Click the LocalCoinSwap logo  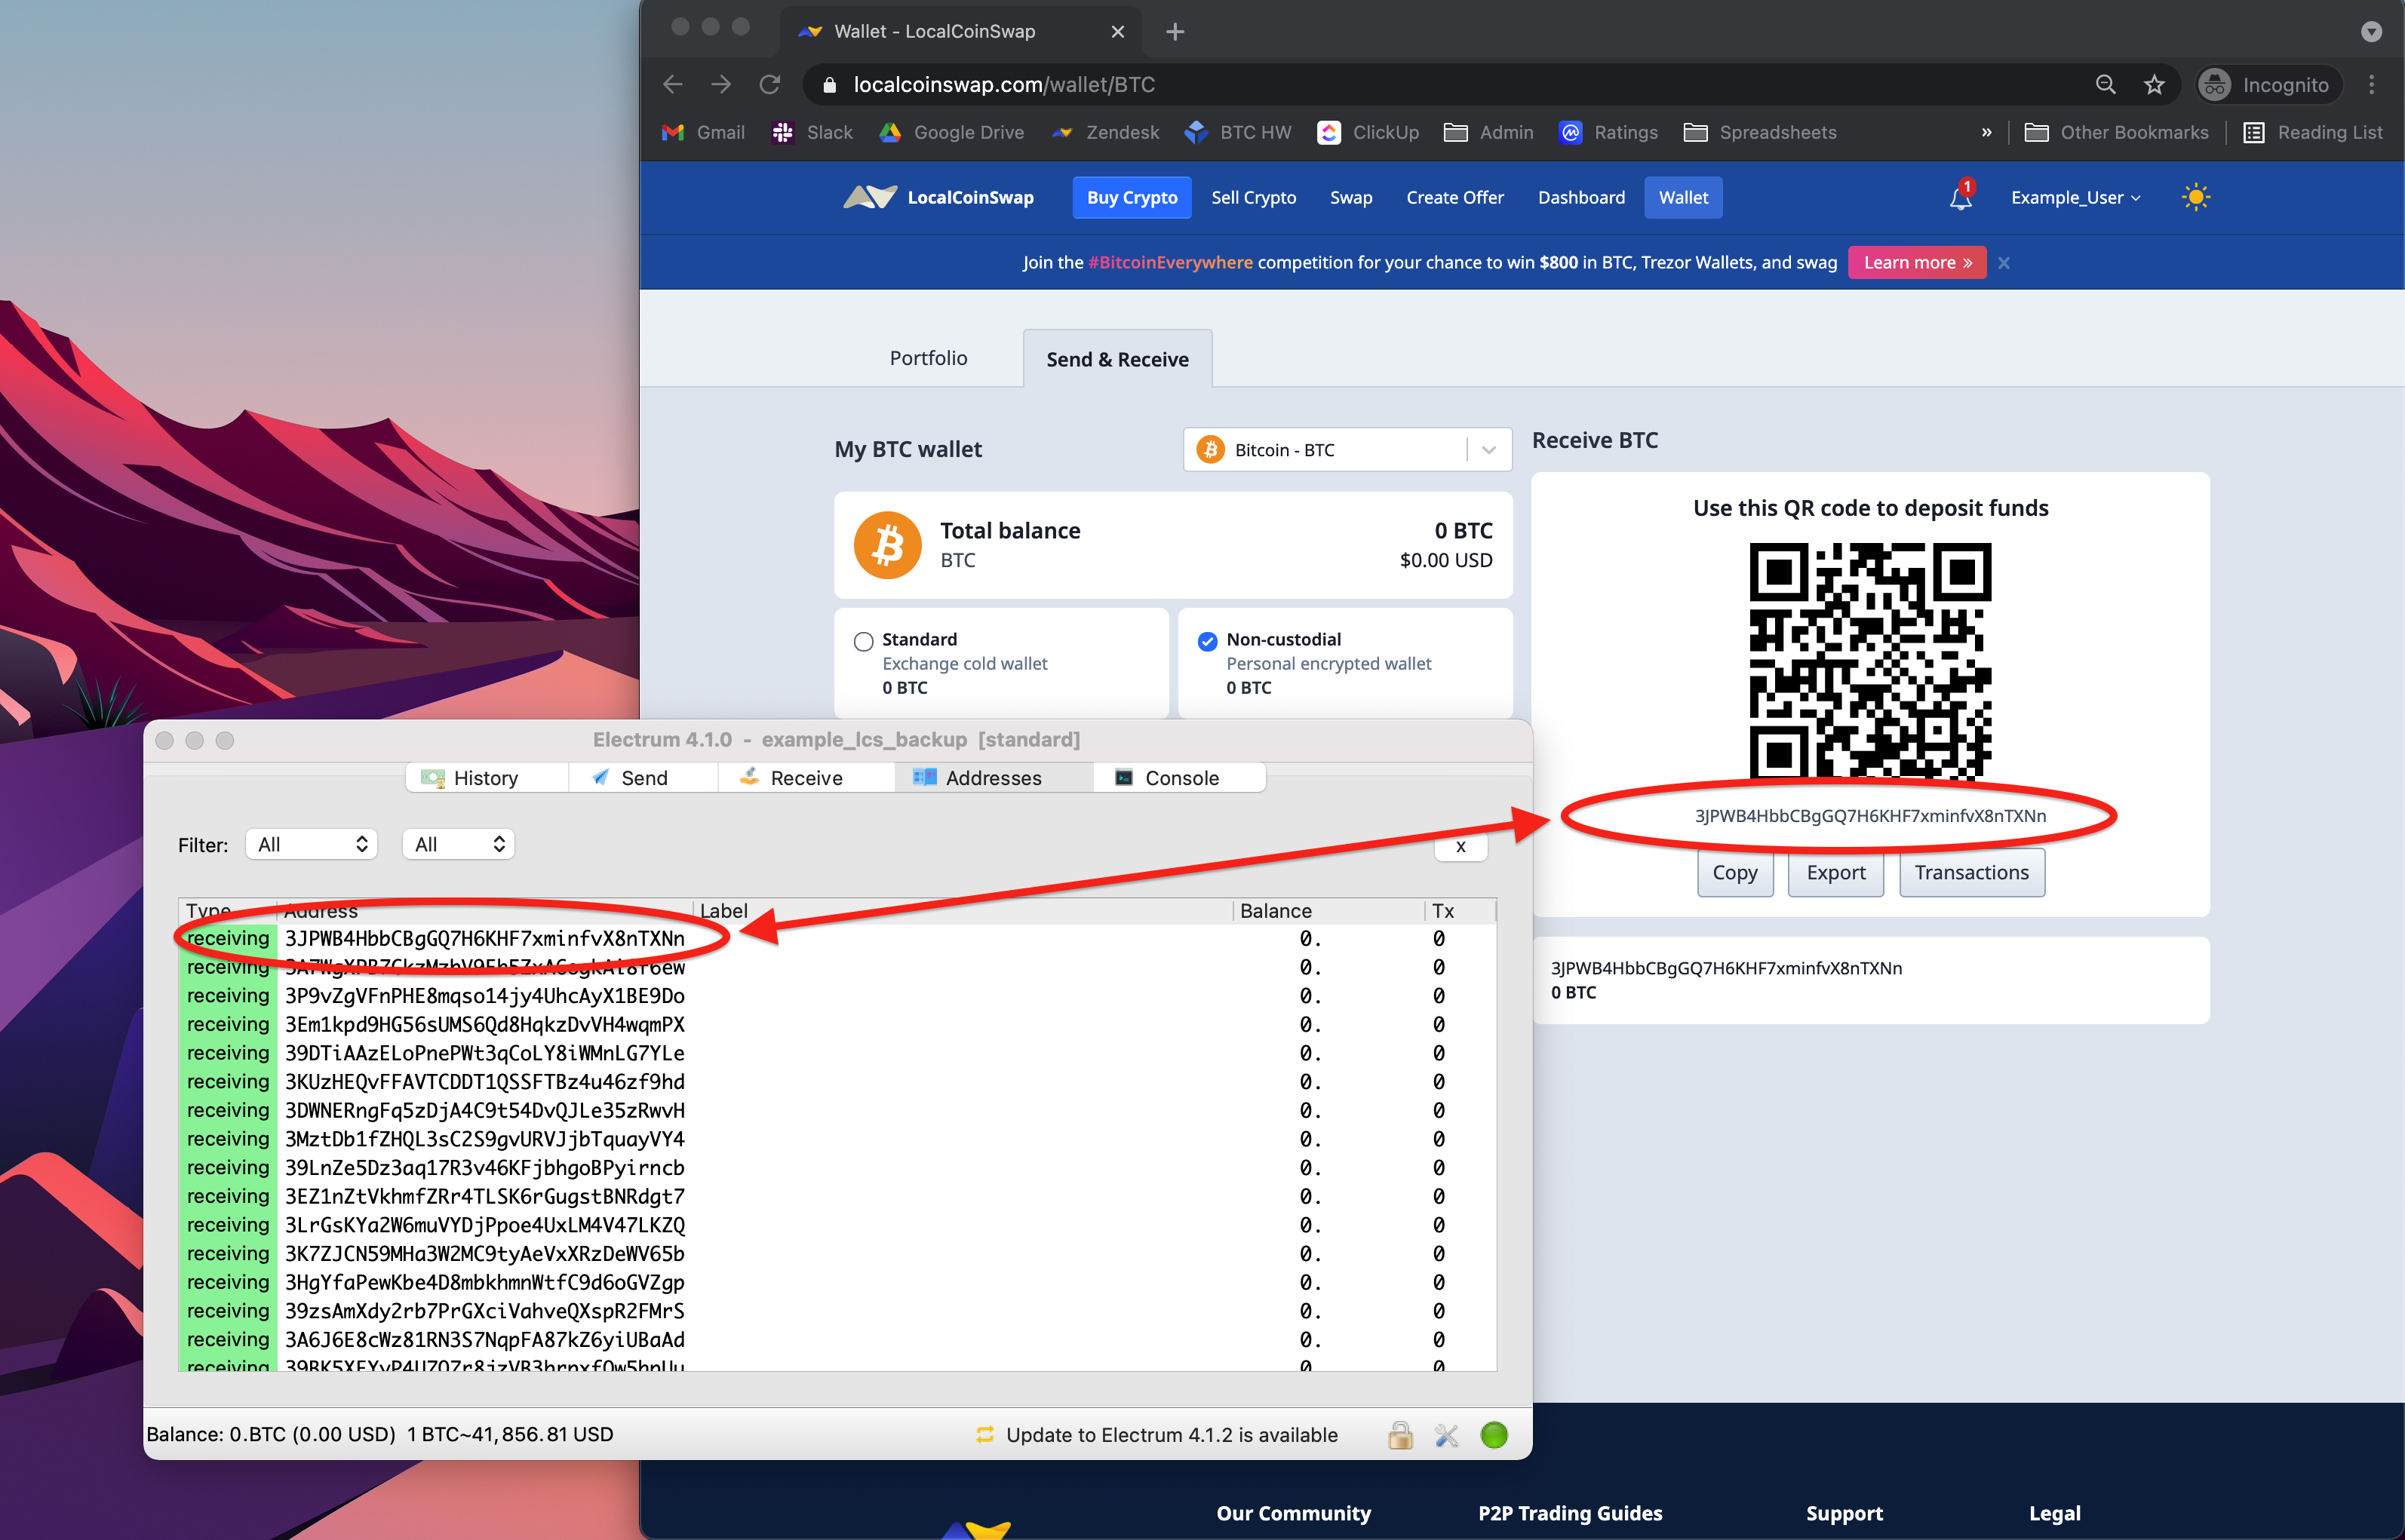point(938,197)
